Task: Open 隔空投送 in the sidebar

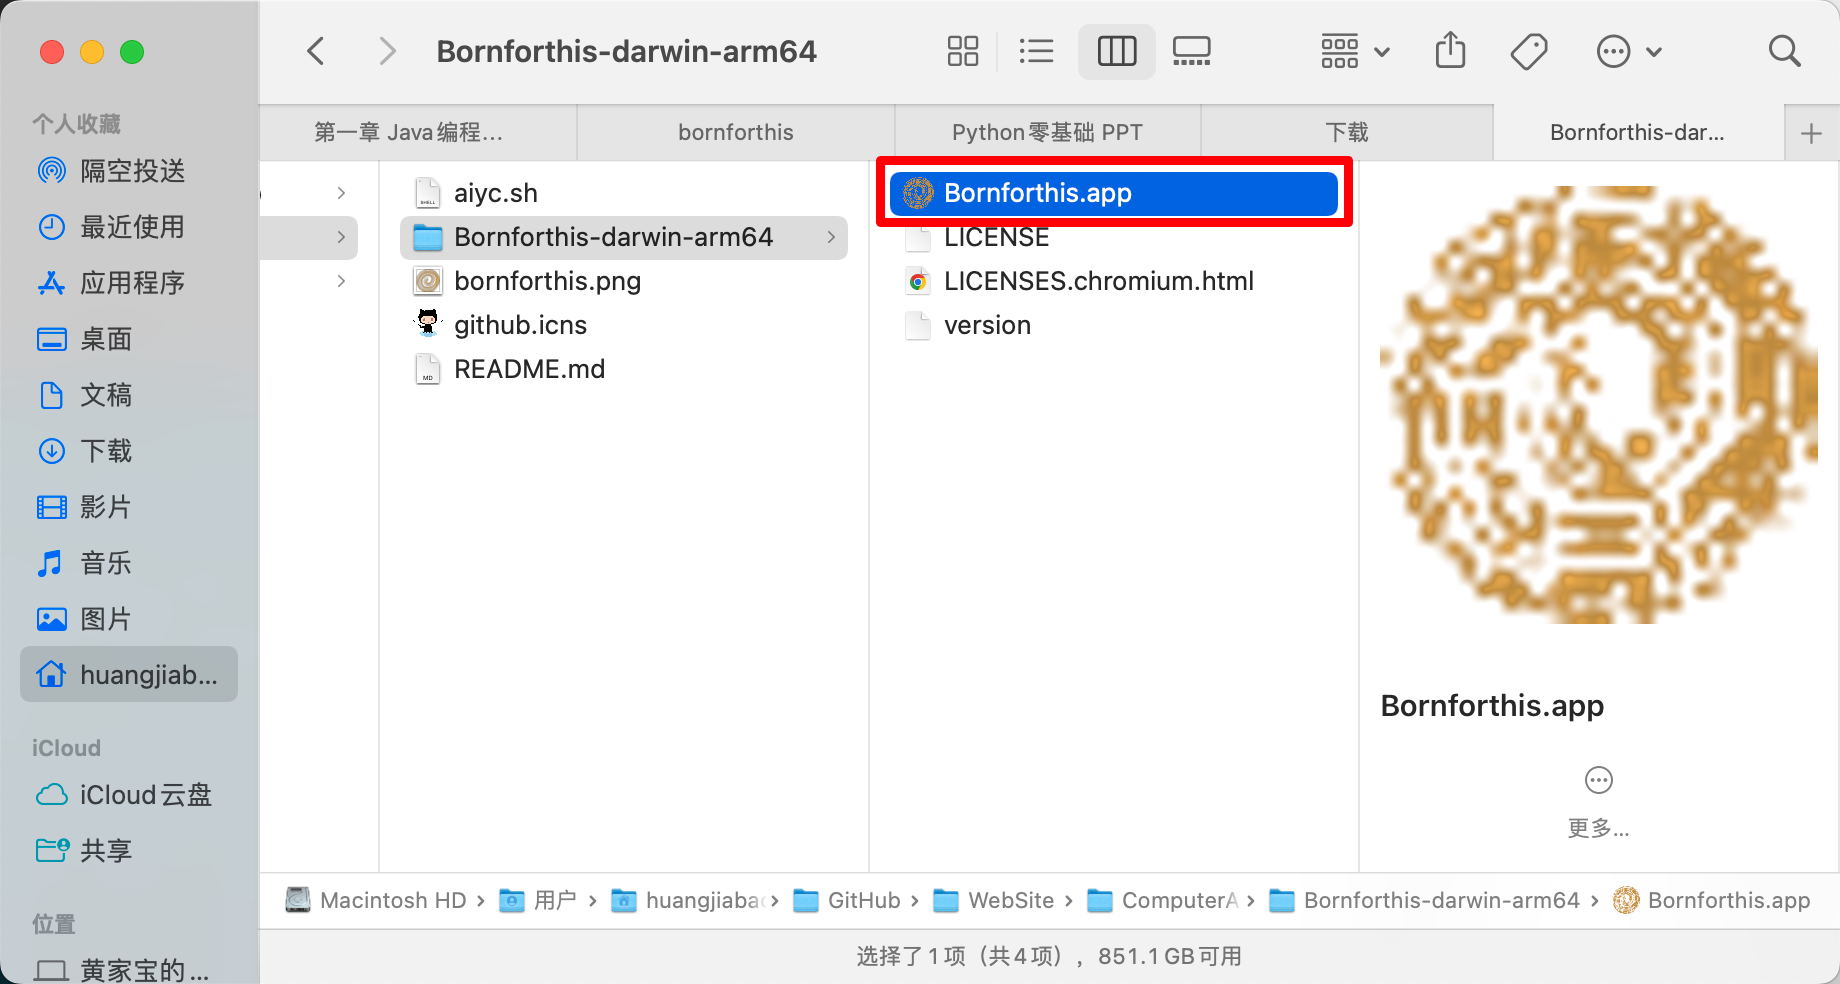Action: coord(129,171)
